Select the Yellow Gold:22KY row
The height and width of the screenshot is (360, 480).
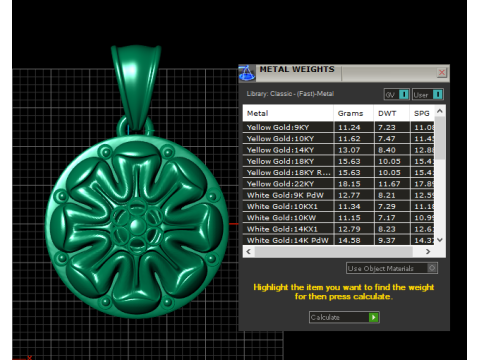(x=339, y=184)
